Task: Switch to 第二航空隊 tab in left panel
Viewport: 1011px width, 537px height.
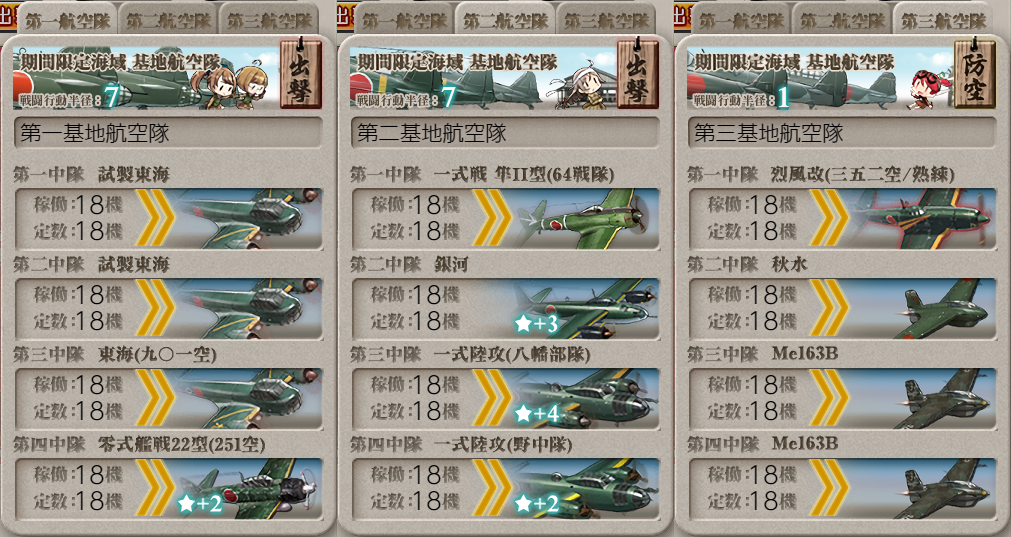Action: tap(168, 21)
